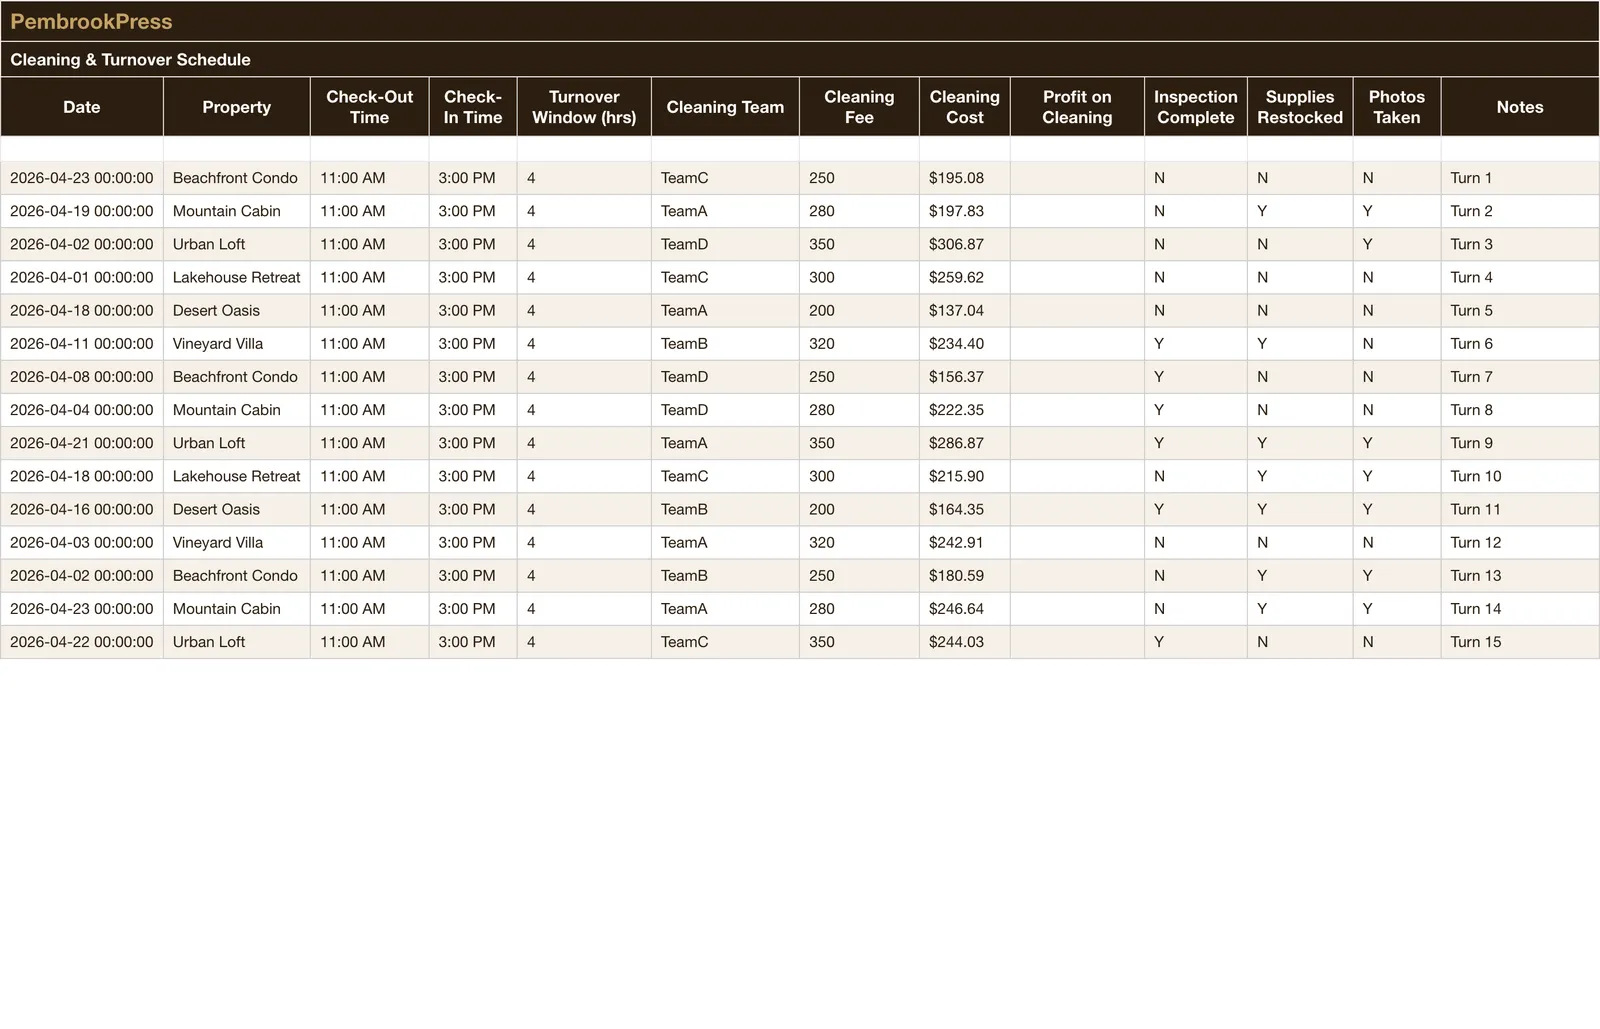Select the Notes column header

tap(1520, 107)
